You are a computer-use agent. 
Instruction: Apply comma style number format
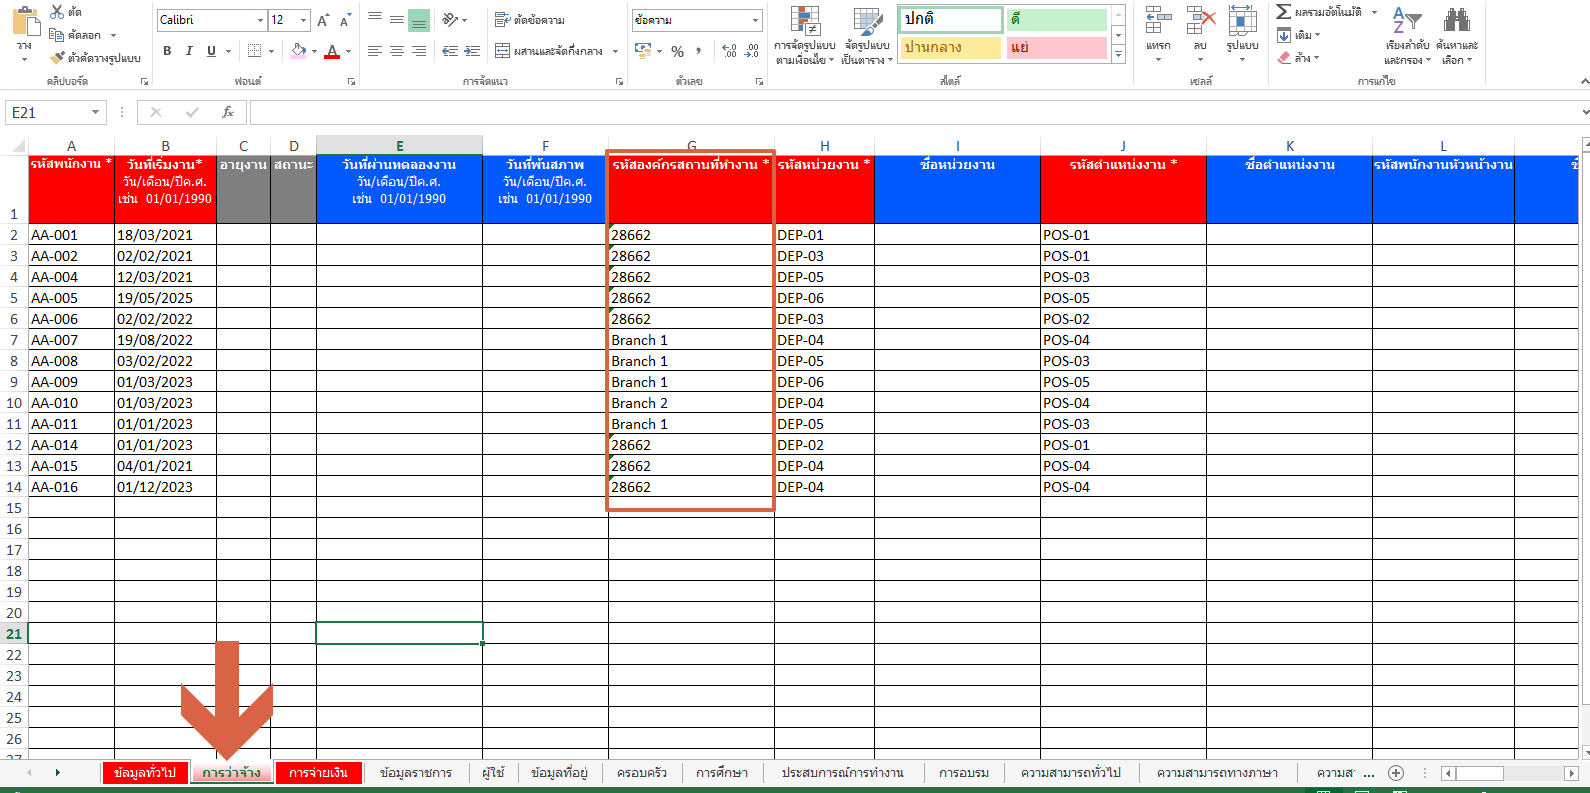(x=698, y=51)
